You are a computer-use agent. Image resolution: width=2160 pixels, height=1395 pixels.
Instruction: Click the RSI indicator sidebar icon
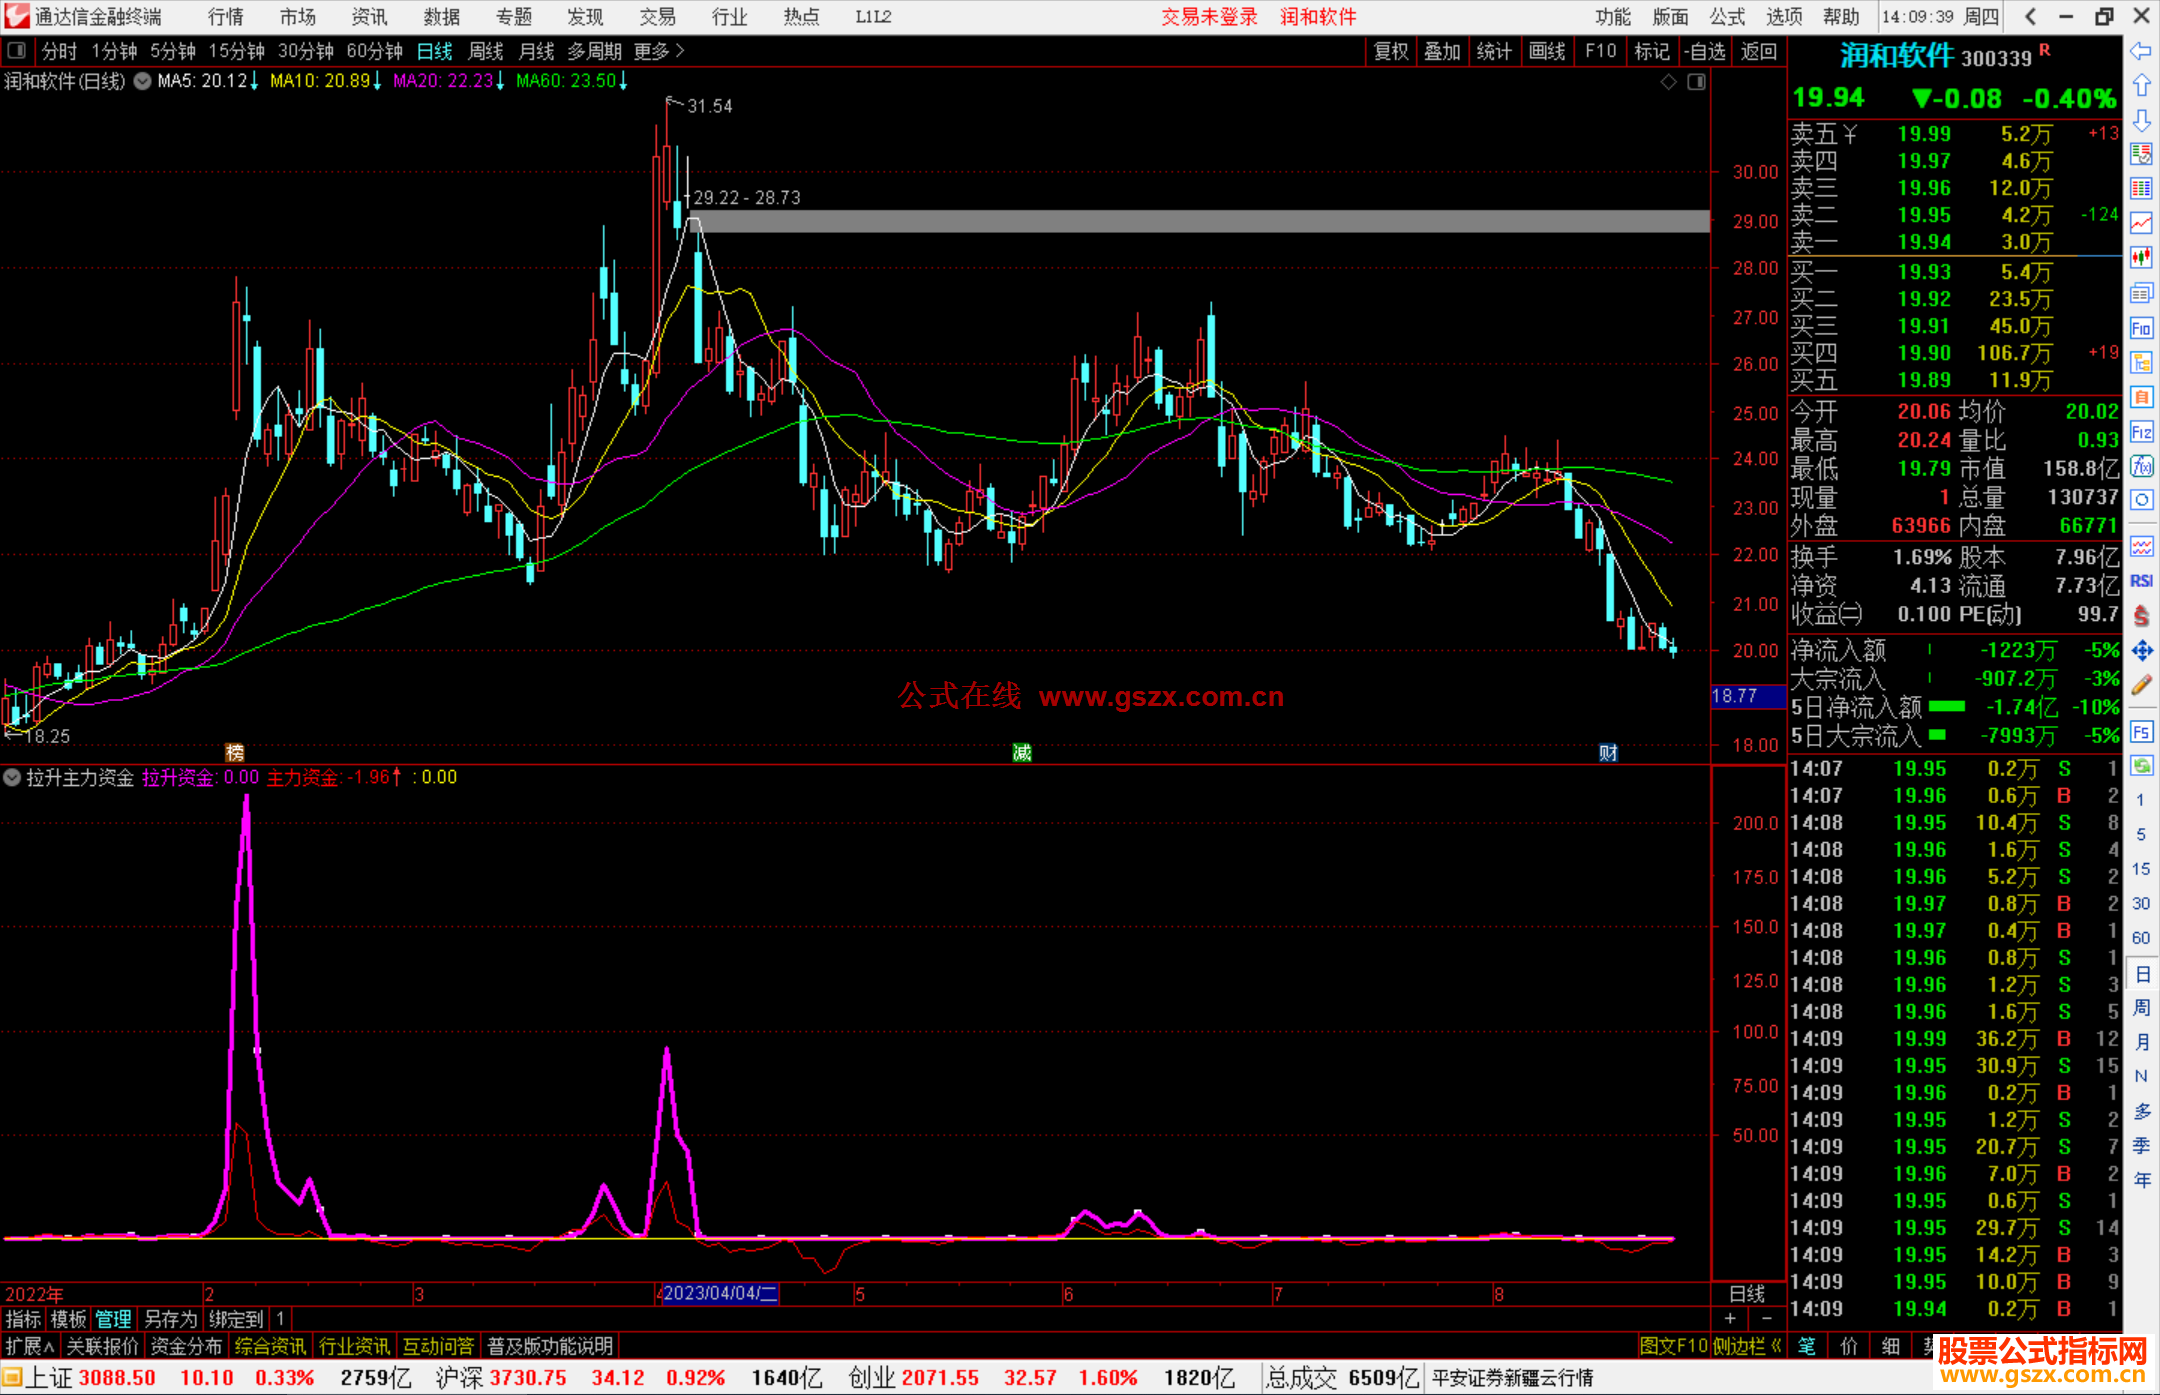(2141, 581)
